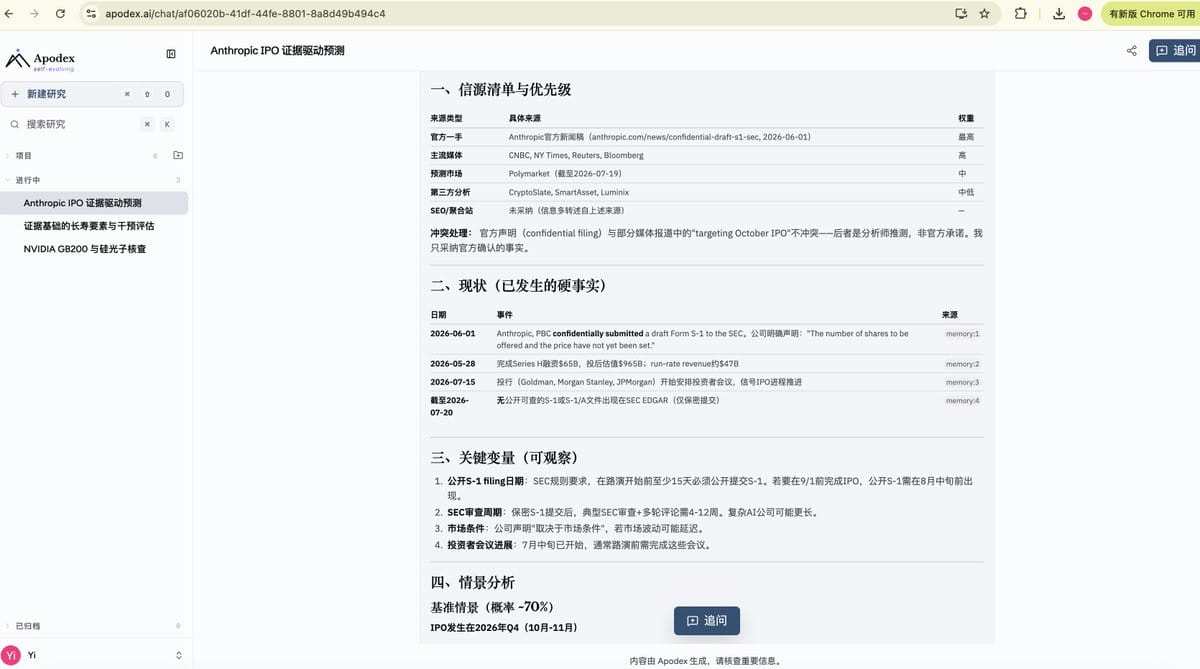Click the 基准情景（概率 ~70%）subheading
Screen dimensions: 1200x669
[492, 607]
